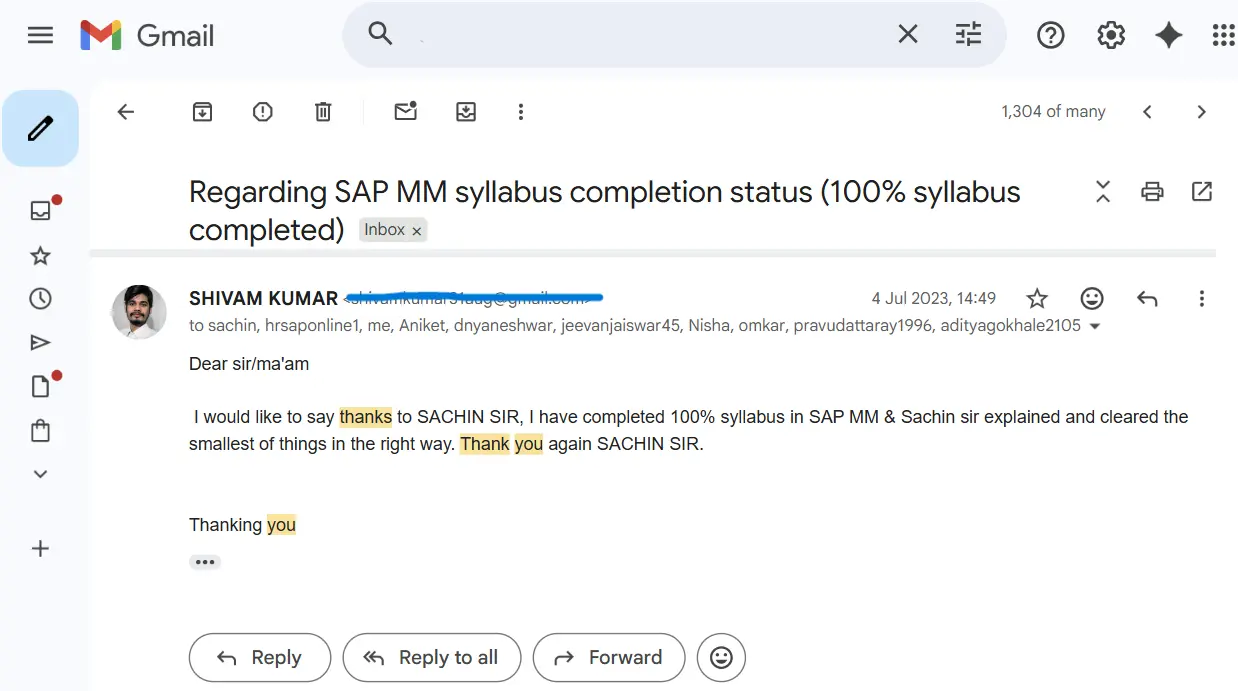Open message More options three dots
The height and width of the screenshot is (691, 1238).
pyautogui.click(x=1202, y=298)
